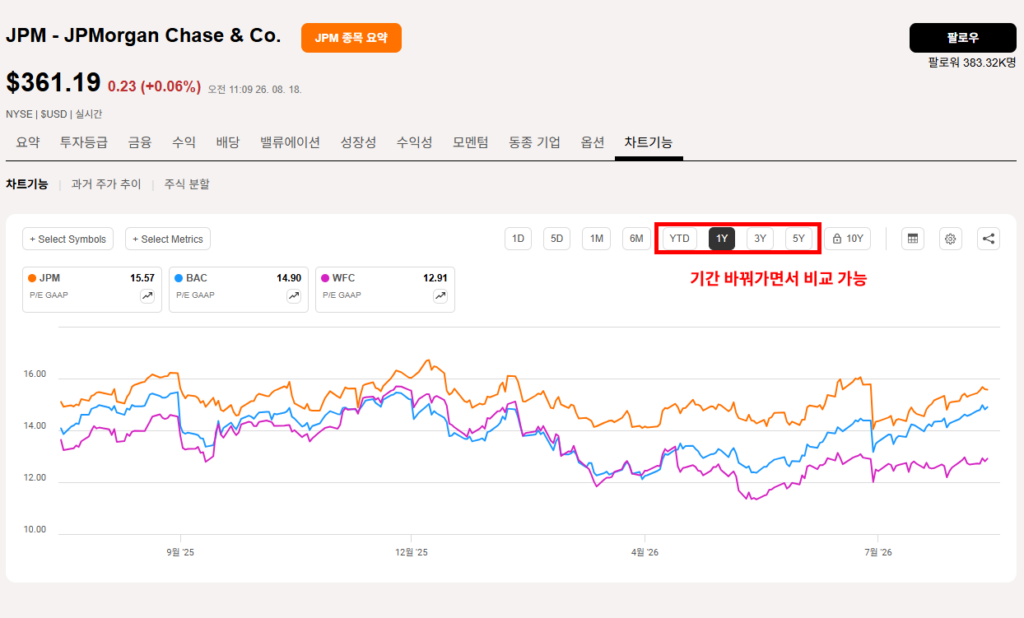Select the 1Y time range
1024x618 pixels.
(722, 238)
